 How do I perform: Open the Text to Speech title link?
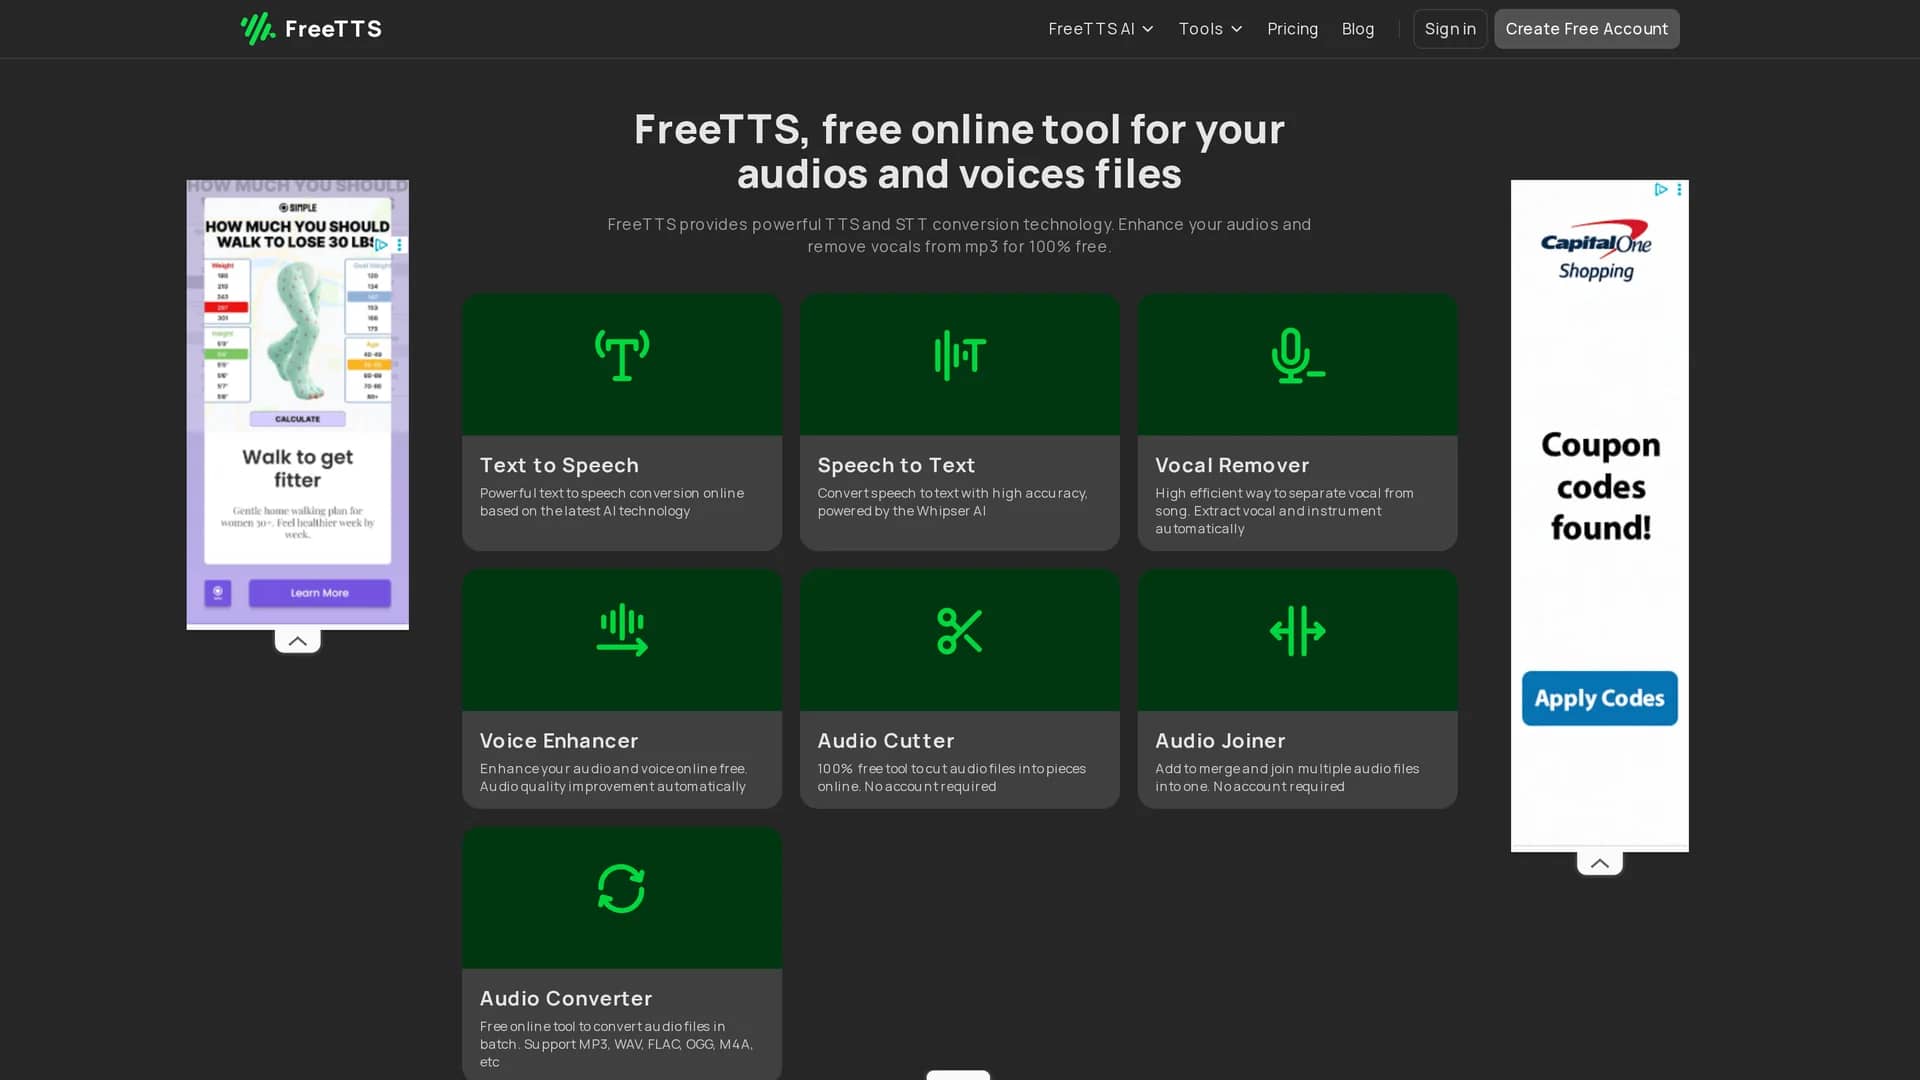(559, 465)
